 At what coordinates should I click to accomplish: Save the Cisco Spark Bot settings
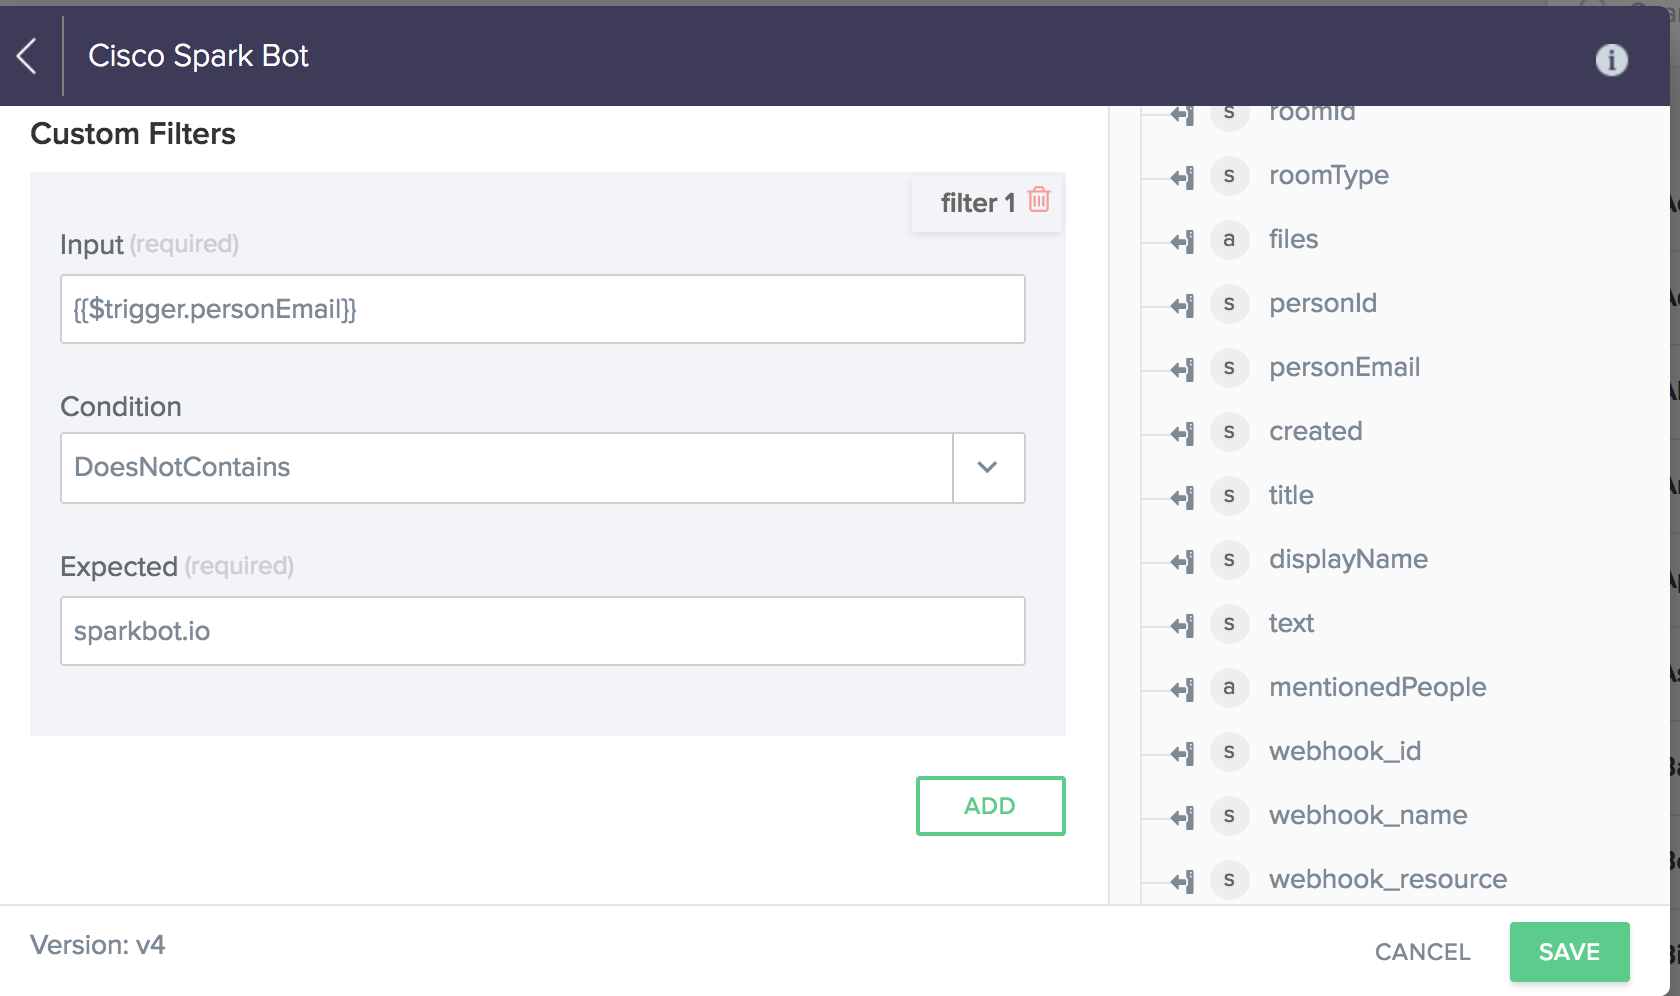click(x=1569, y=952)
